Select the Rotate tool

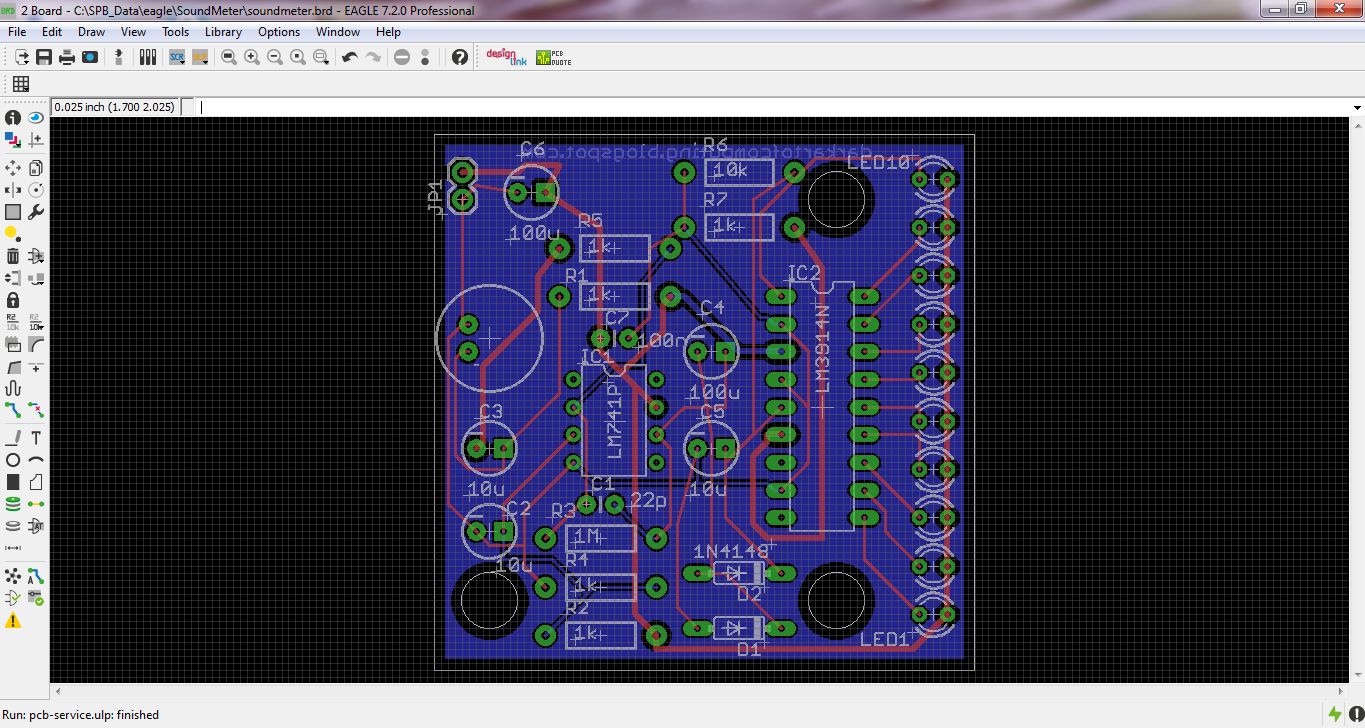click(36, 189)
